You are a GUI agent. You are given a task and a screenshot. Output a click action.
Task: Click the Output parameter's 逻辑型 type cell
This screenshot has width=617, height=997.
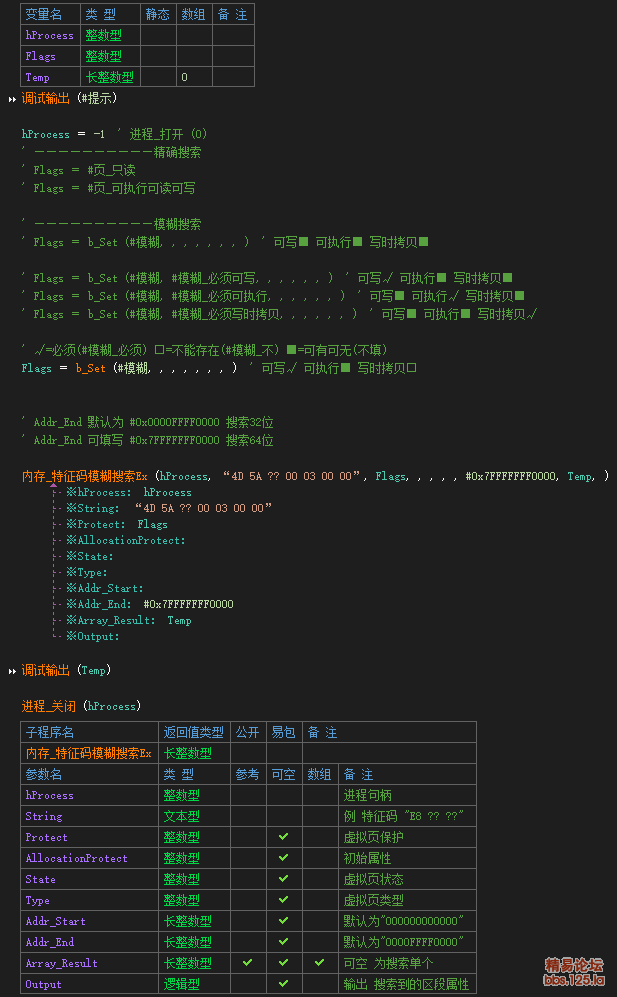tap(182, 984)
